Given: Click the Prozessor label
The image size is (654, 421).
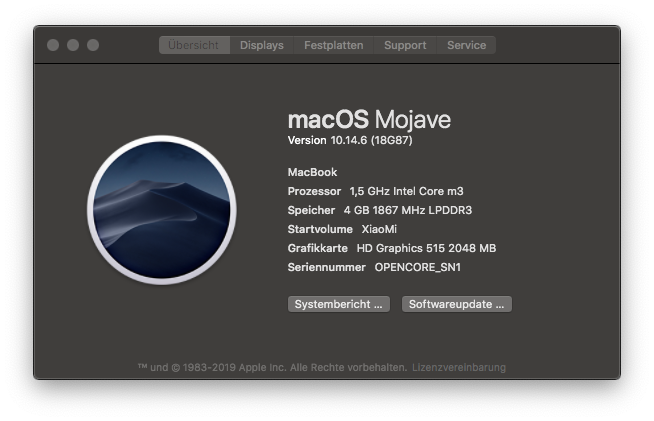Looking at the screenshot, I should coord(314,191).
